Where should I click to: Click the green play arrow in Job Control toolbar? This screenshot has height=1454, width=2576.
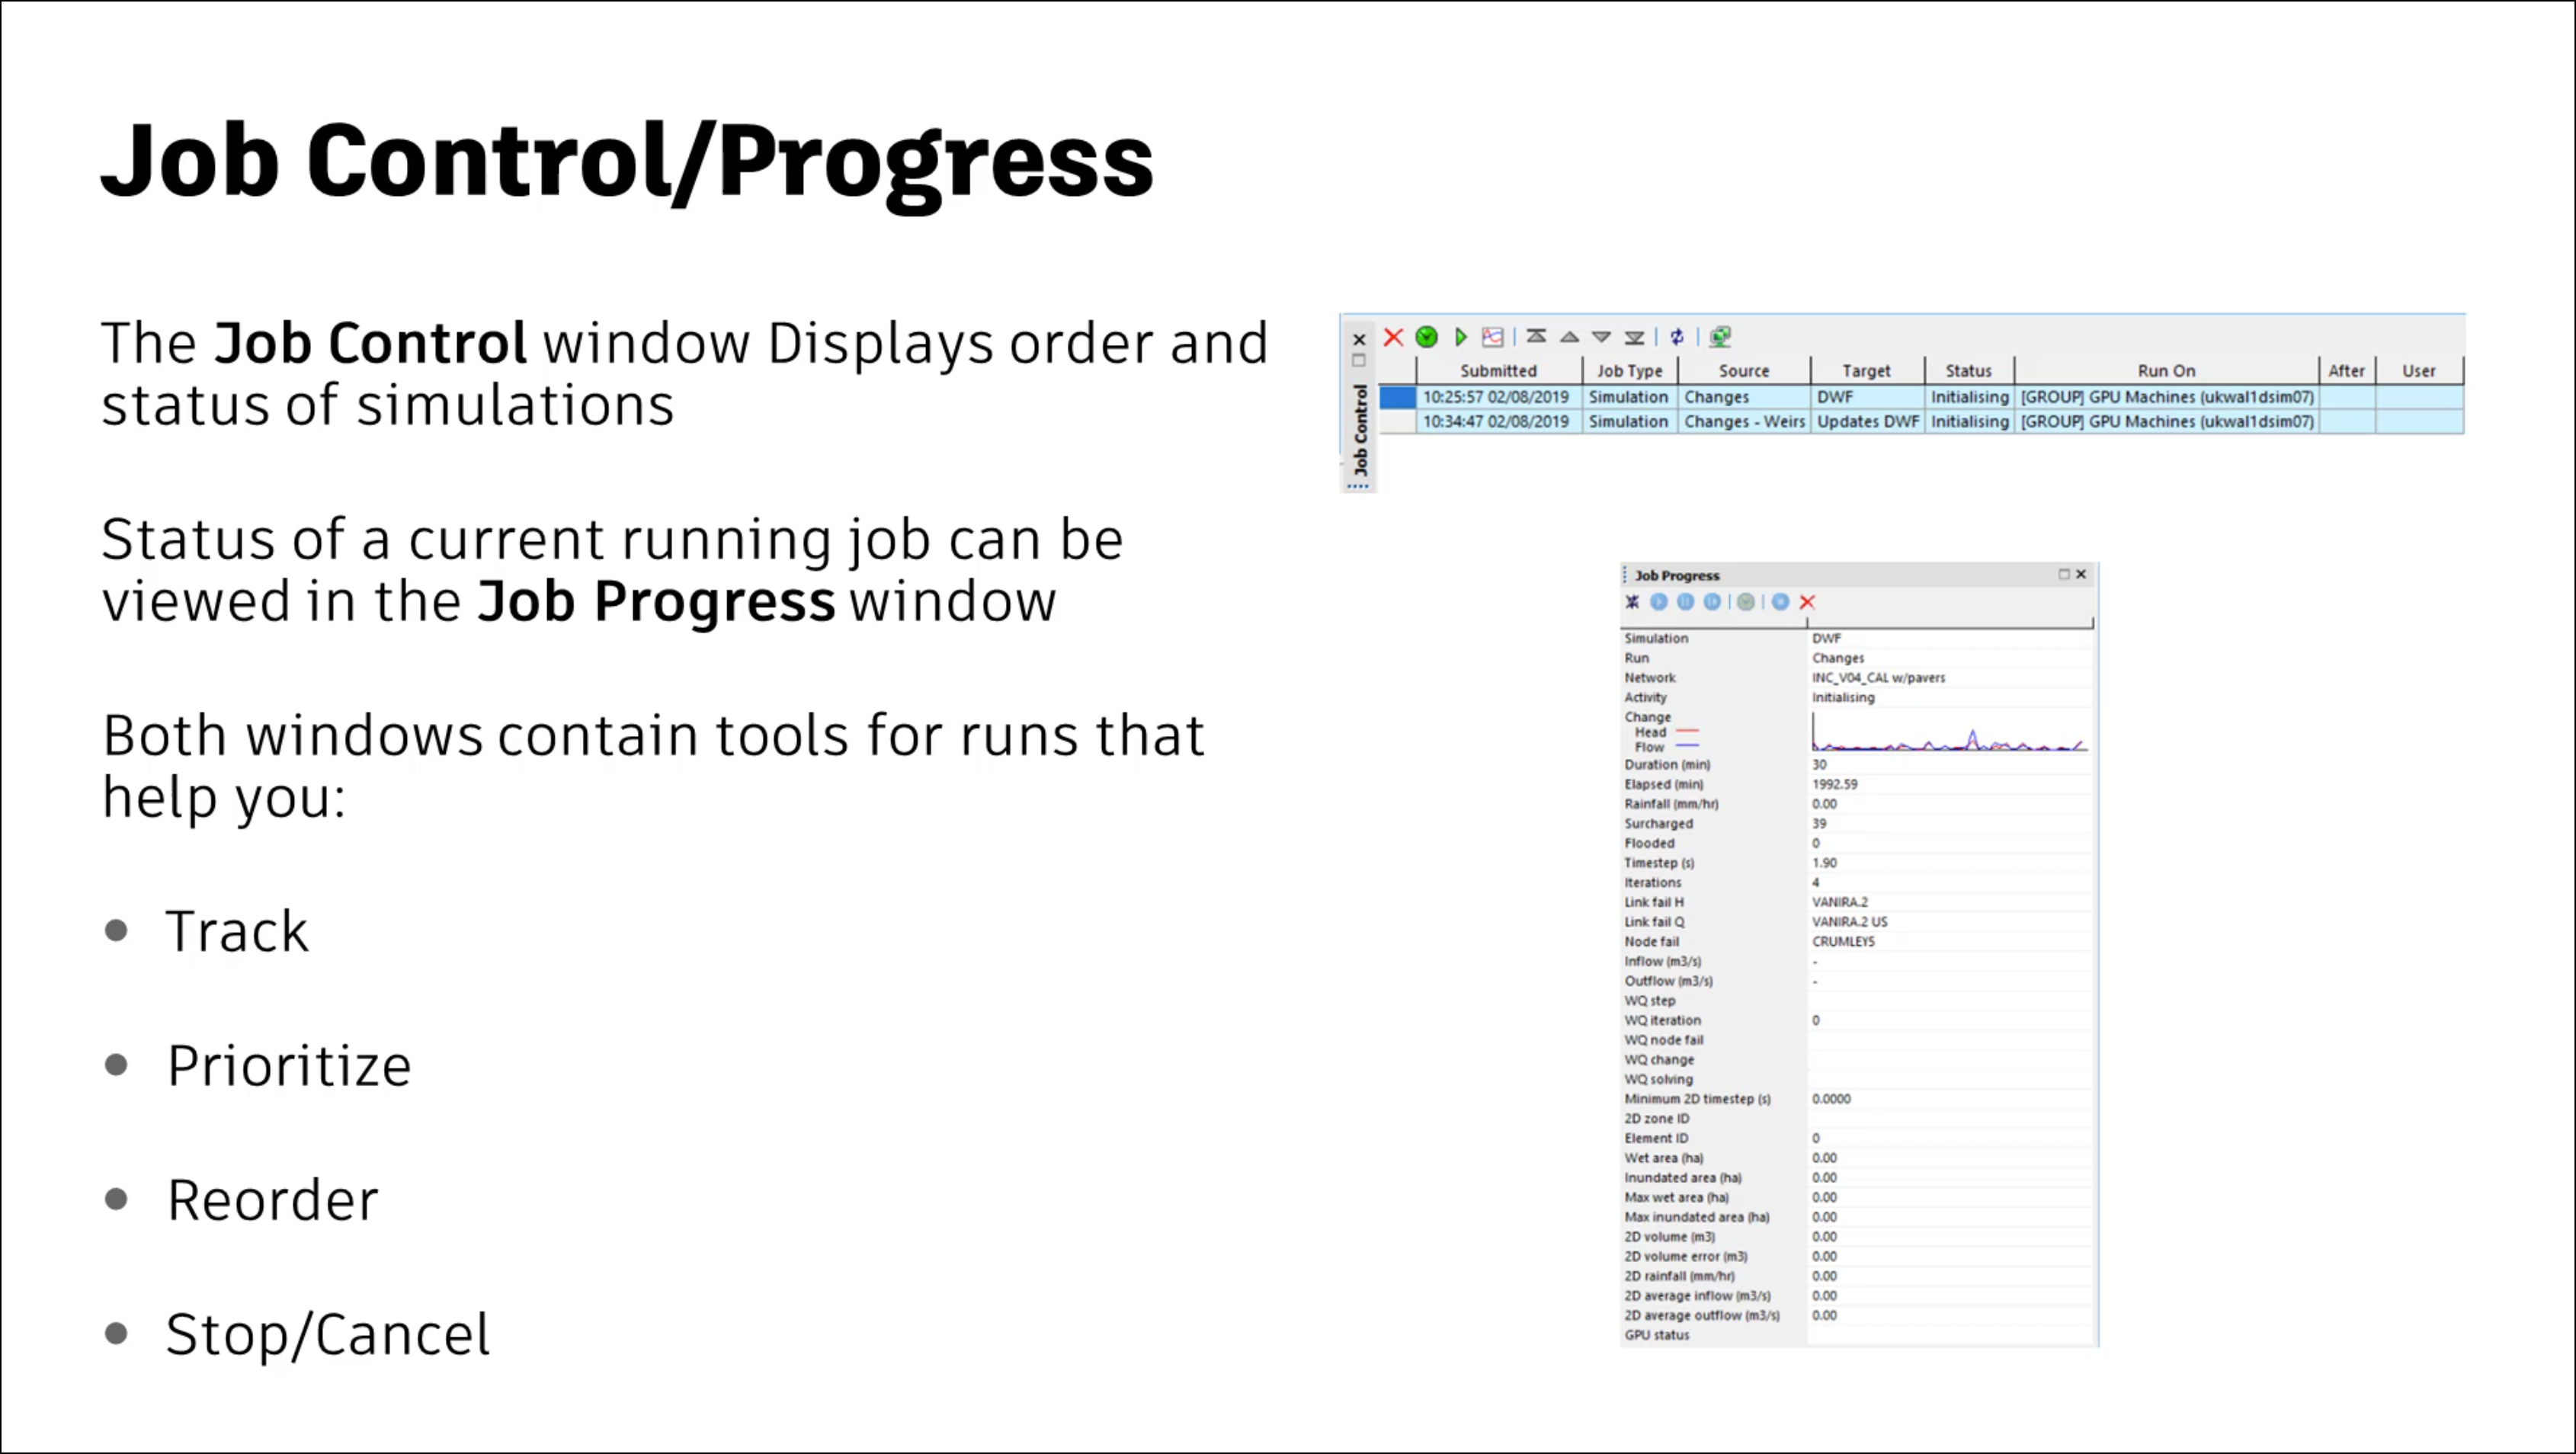1461,337
